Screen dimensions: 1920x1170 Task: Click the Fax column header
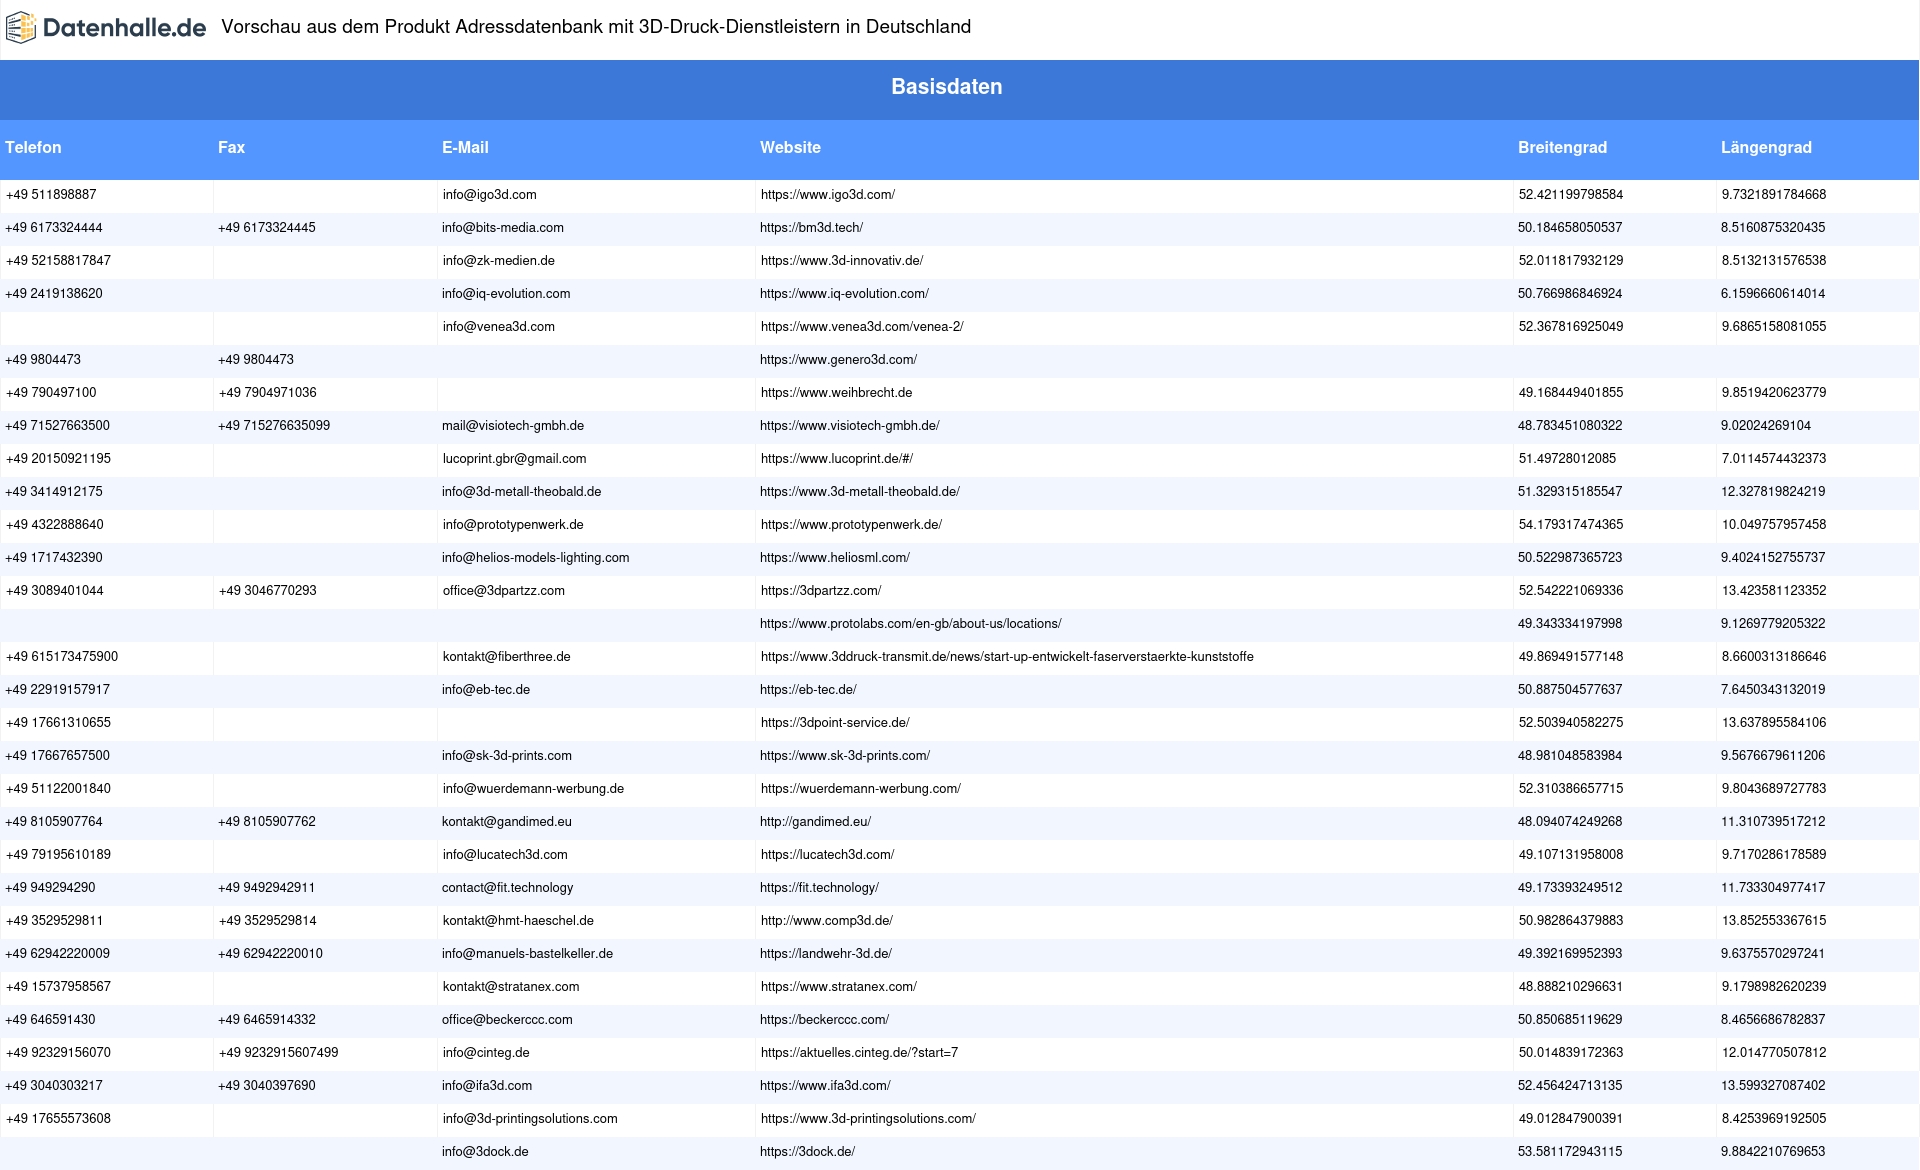tap(231, 148)
